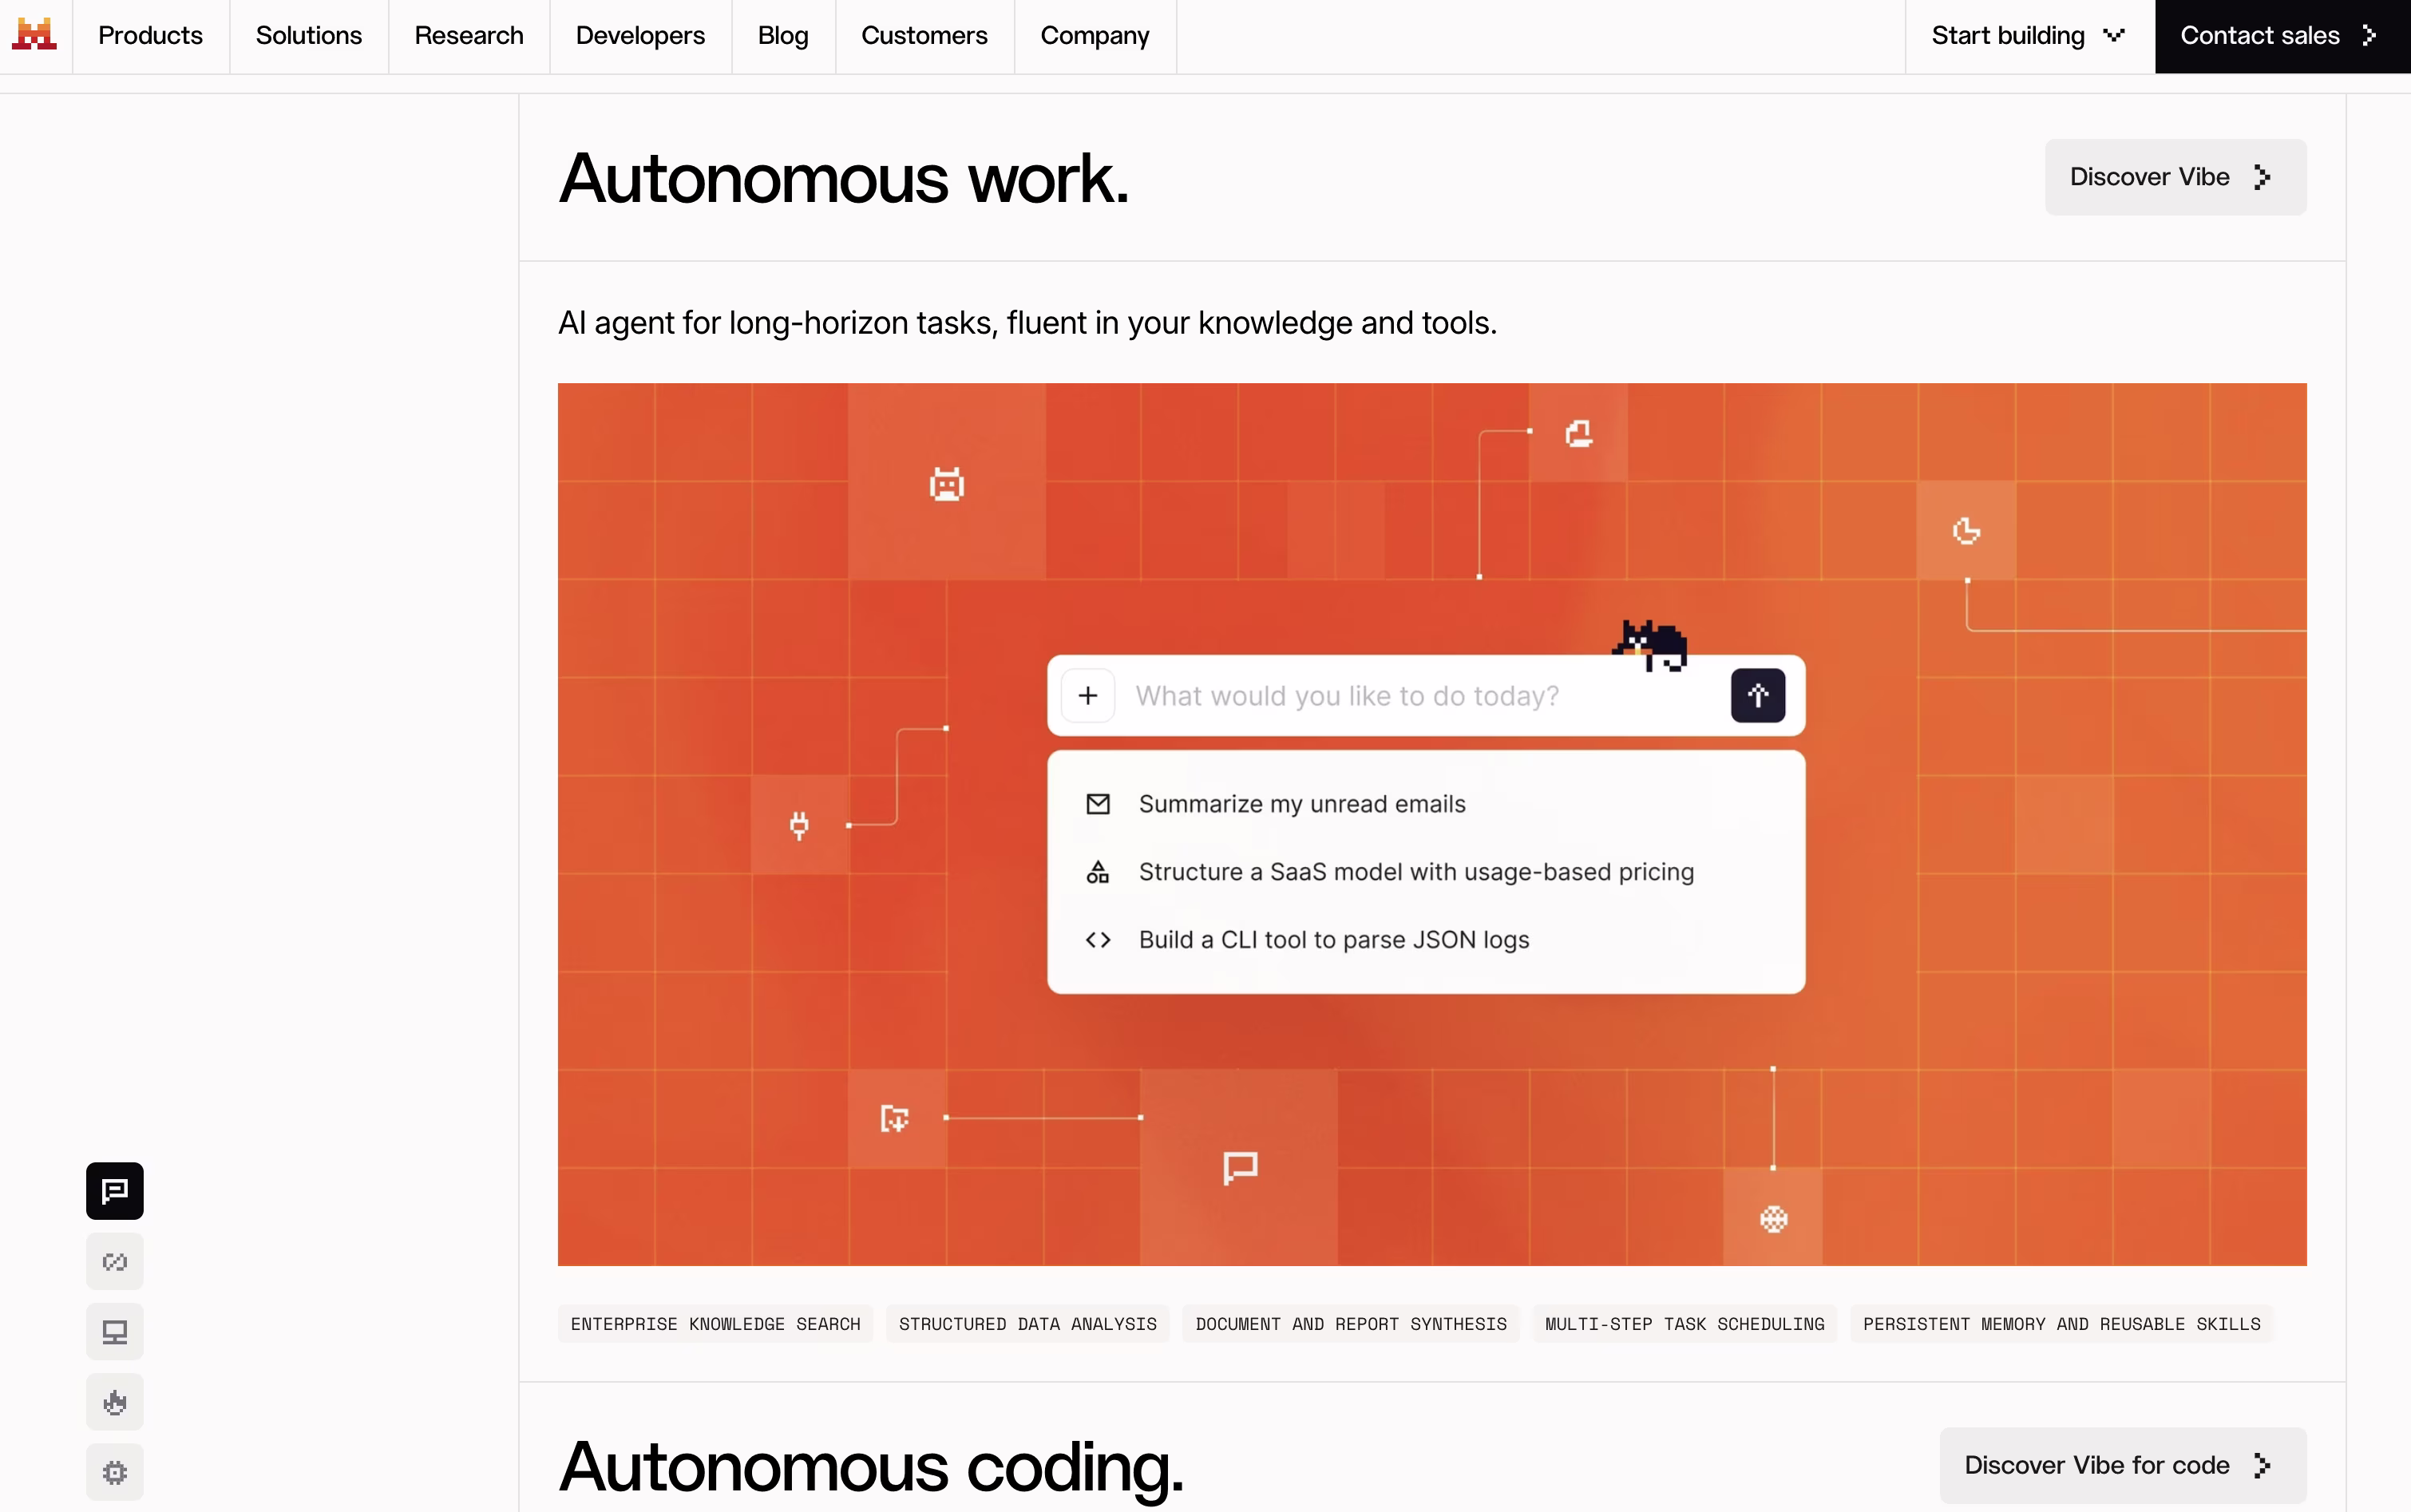Click the Contact sales button

[x=2282, y=36]
